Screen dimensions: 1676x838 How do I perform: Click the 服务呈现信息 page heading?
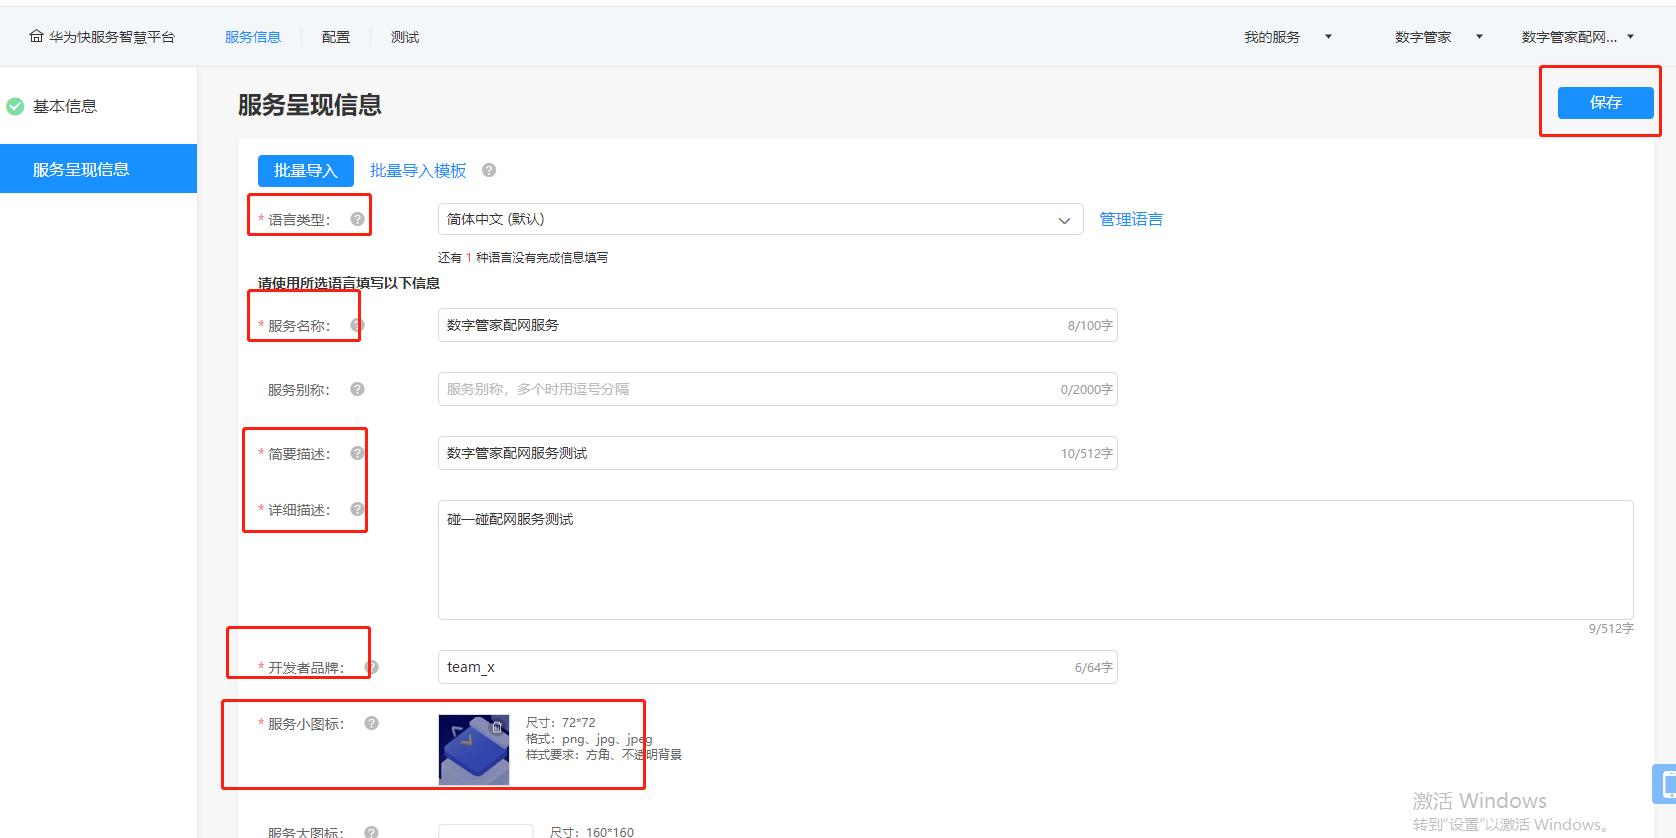(x=310, y=105)
